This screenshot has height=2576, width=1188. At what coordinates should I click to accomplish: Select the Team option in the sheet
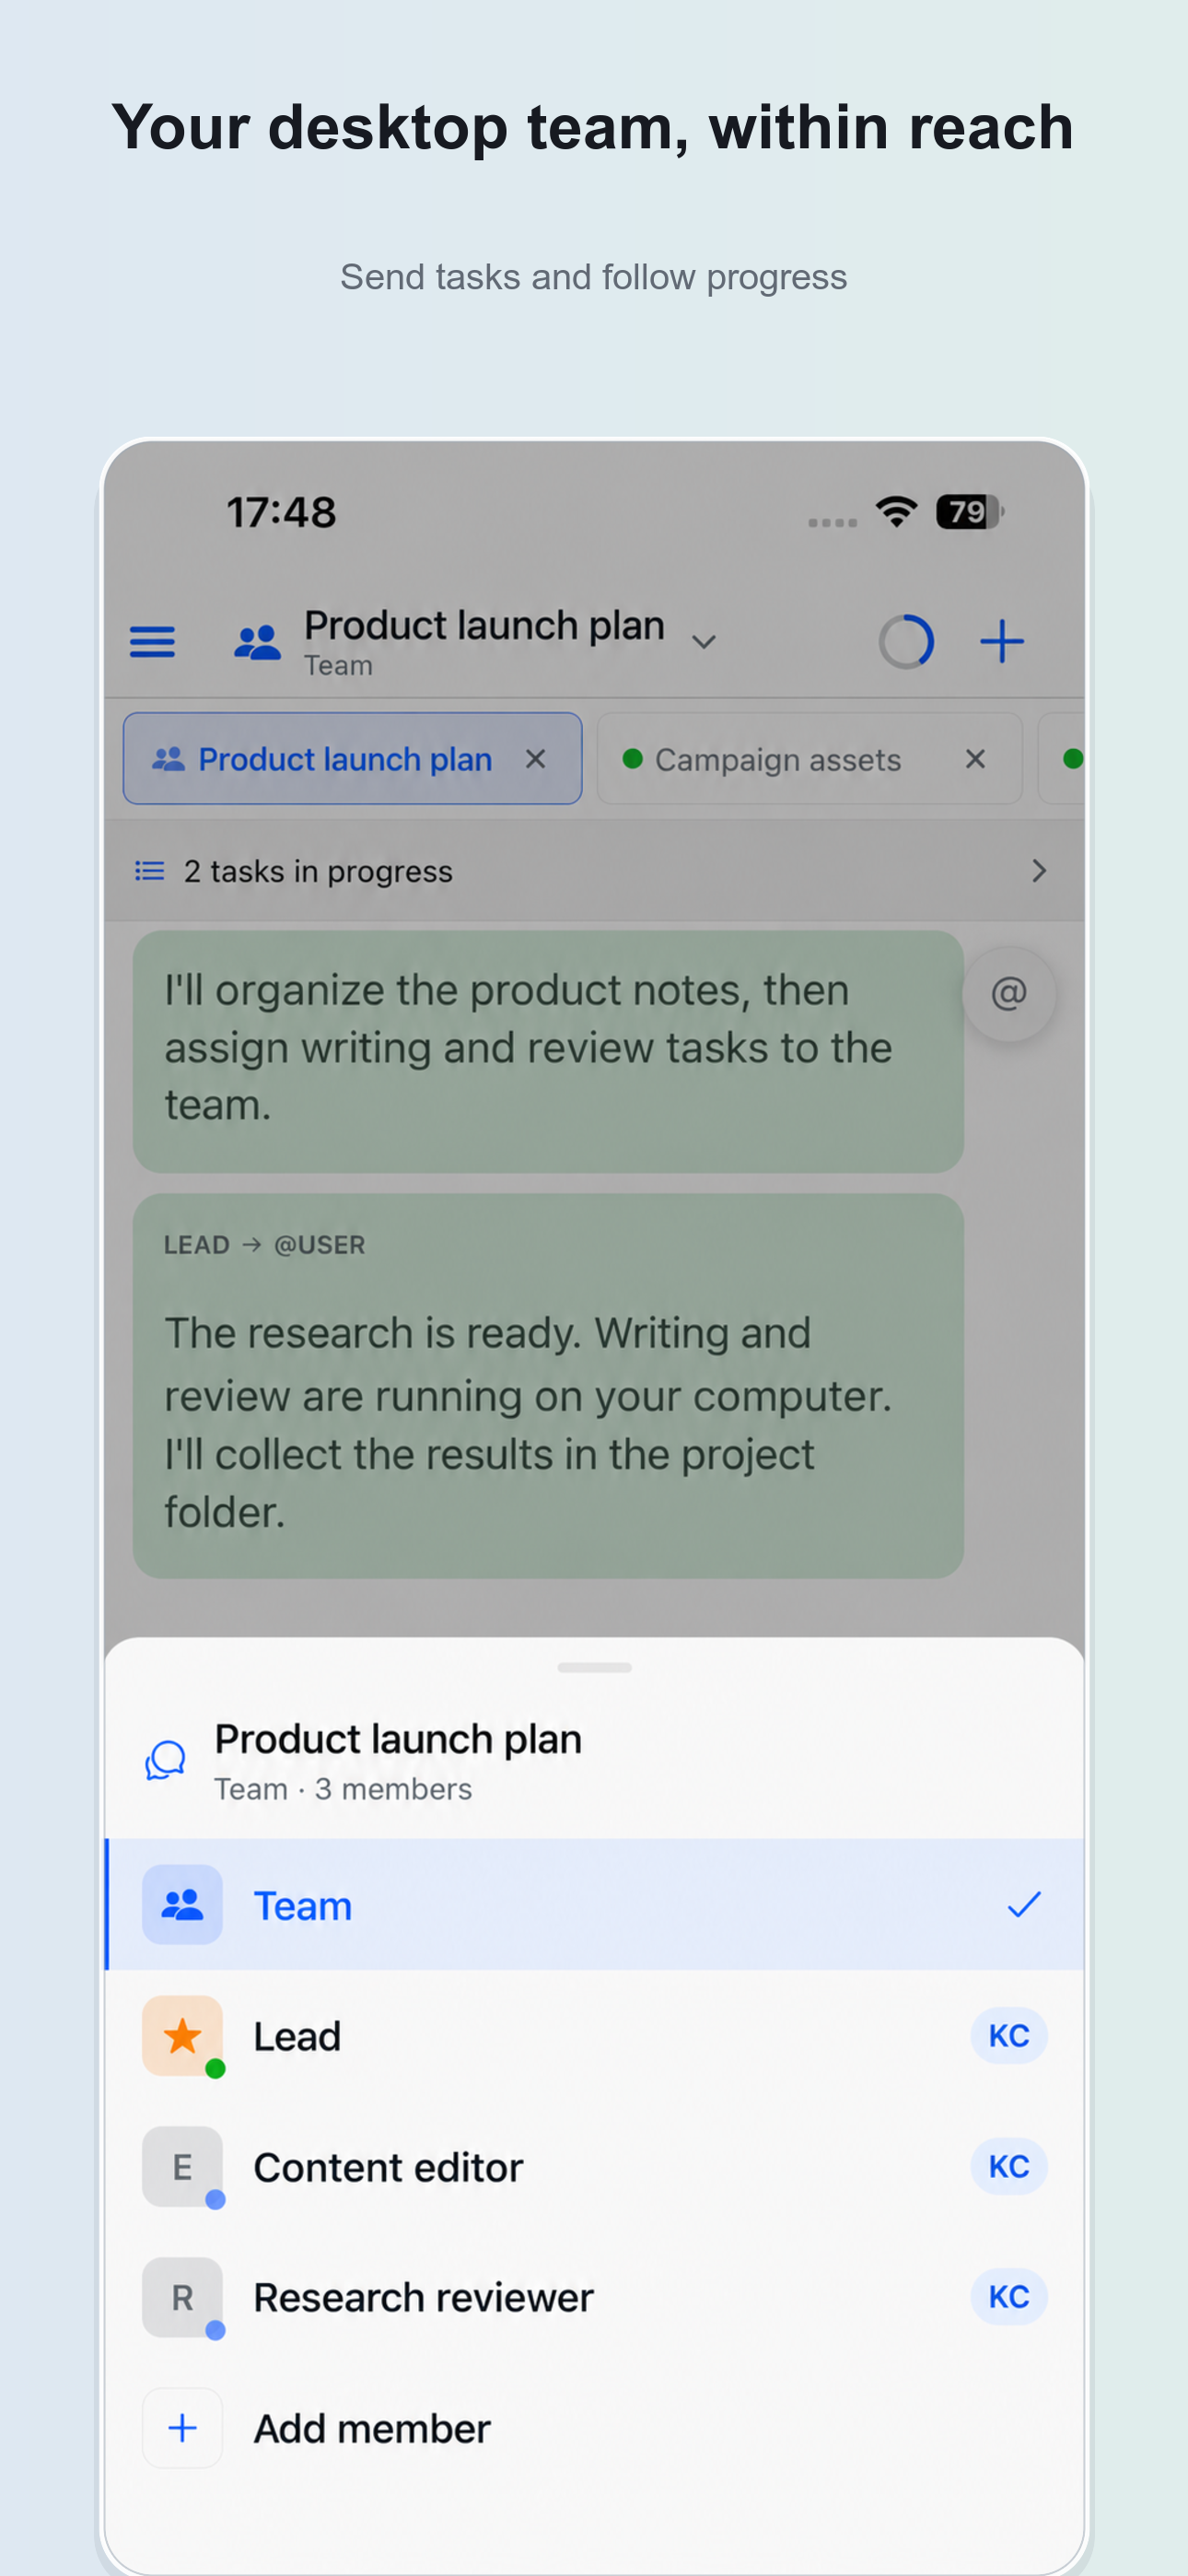pos(594,1904)
